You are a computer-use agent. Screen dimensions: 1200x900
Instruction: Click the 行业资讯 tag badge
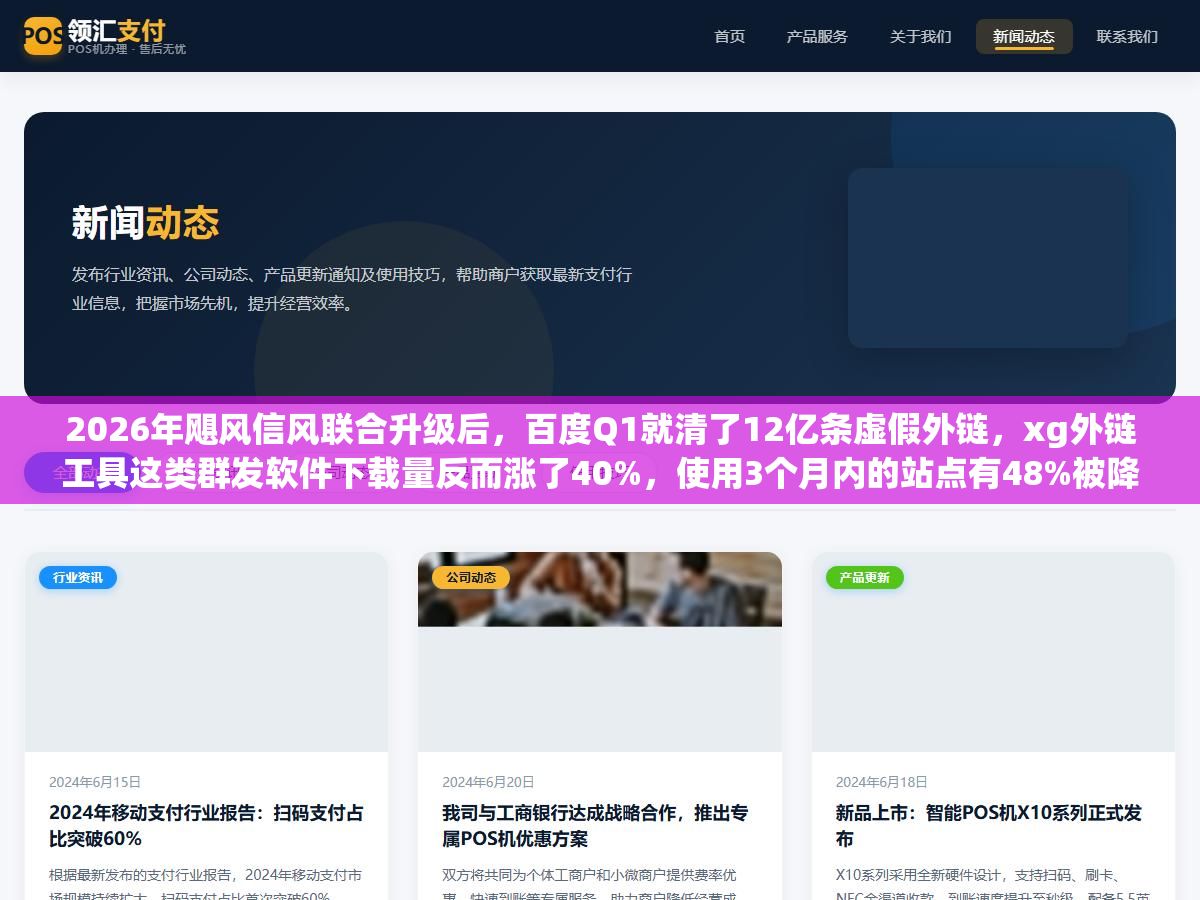(78, 577)
